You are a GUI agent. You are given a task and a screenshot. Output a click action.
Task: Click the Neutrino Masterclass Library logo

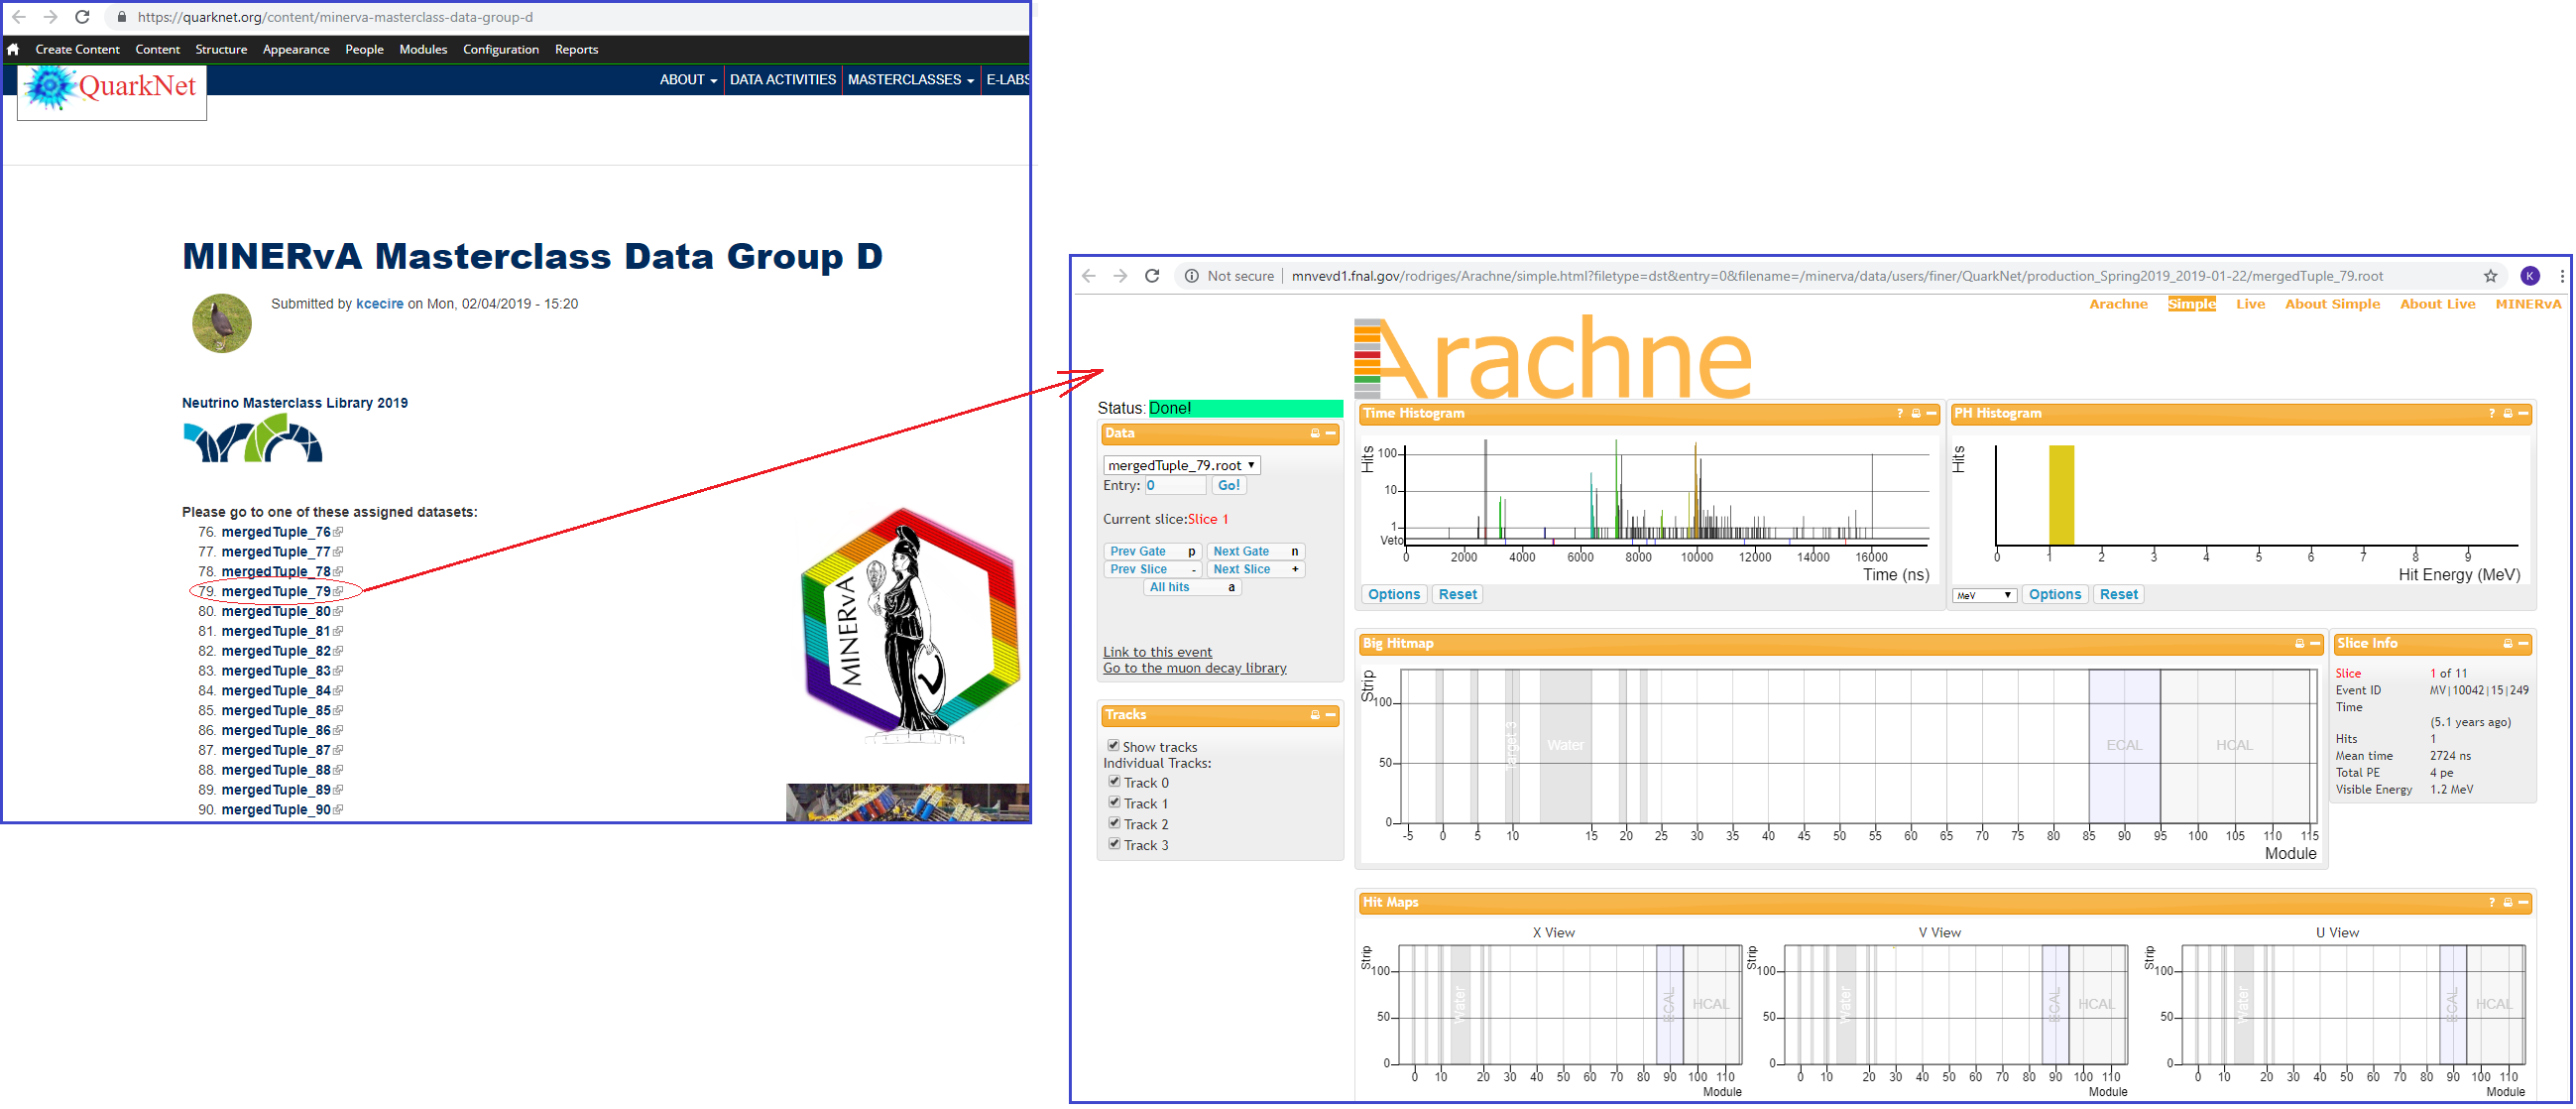(253, 440)
